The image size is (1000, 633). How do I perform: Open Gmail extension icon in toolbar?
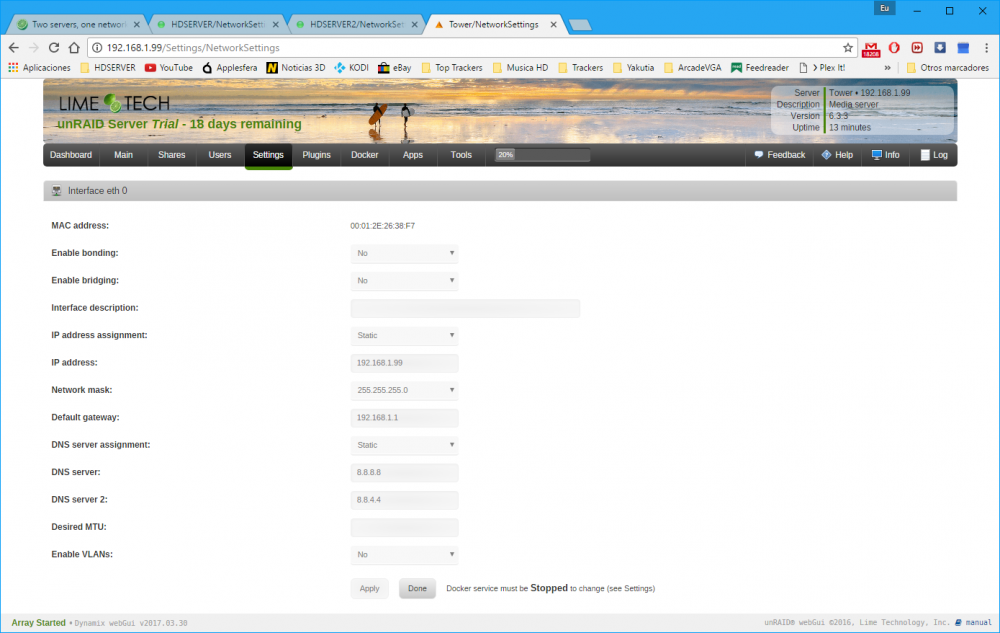pyautogui.click(x=871, y=48)
